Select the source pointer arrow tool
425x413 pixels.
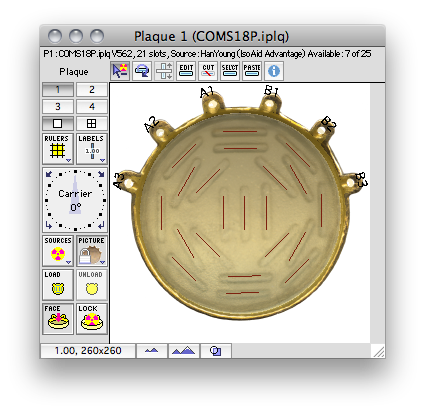[120, 71]
